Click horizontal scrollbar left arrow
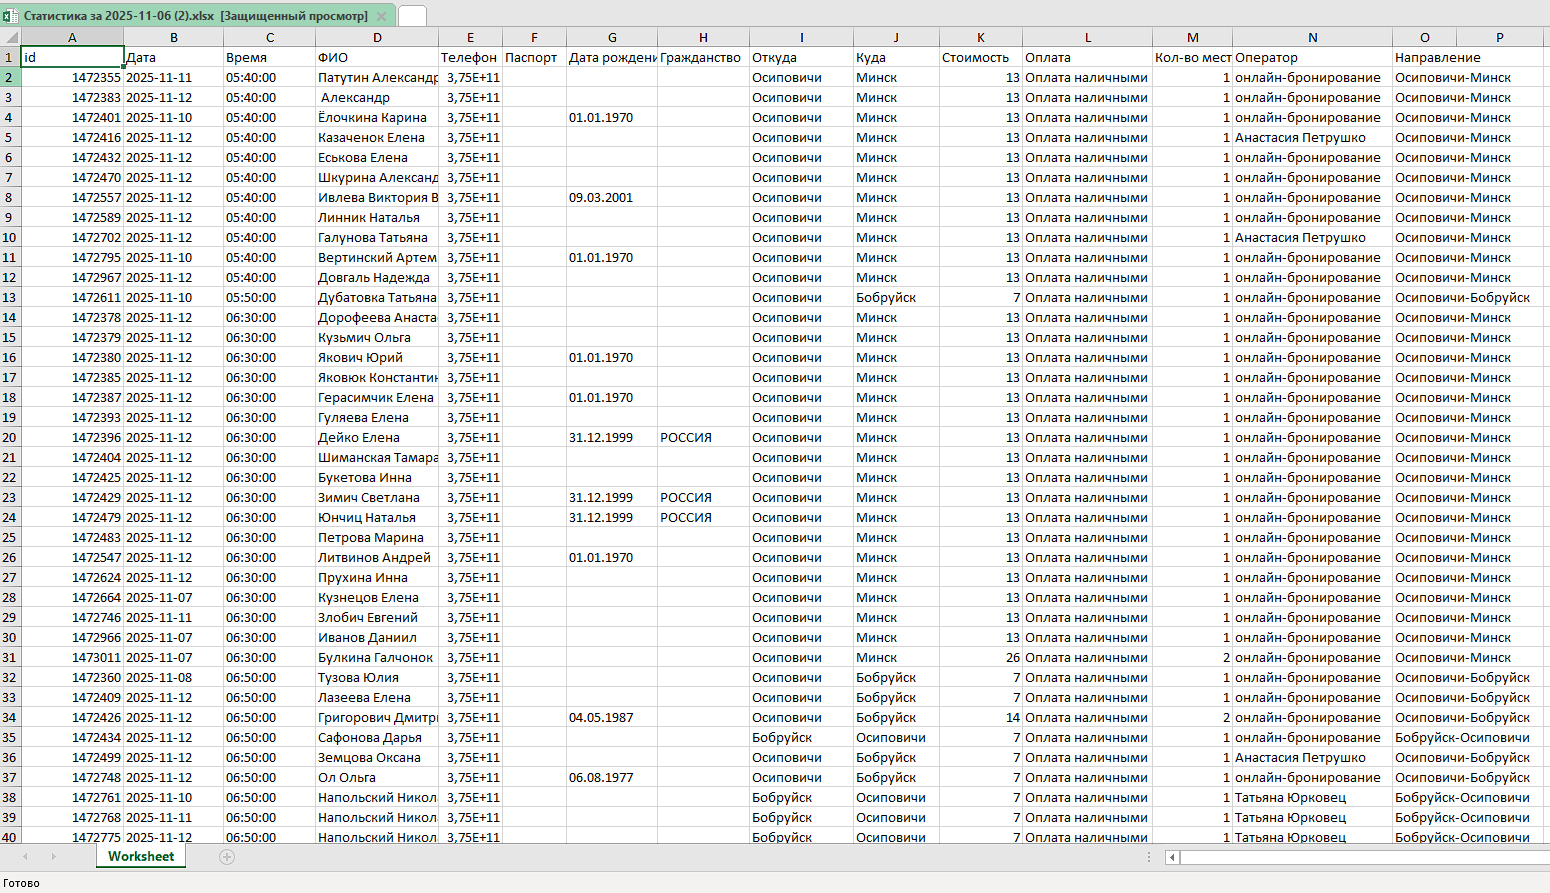1550x893 pixels. pyautogui.click(x=1172, y=857)
